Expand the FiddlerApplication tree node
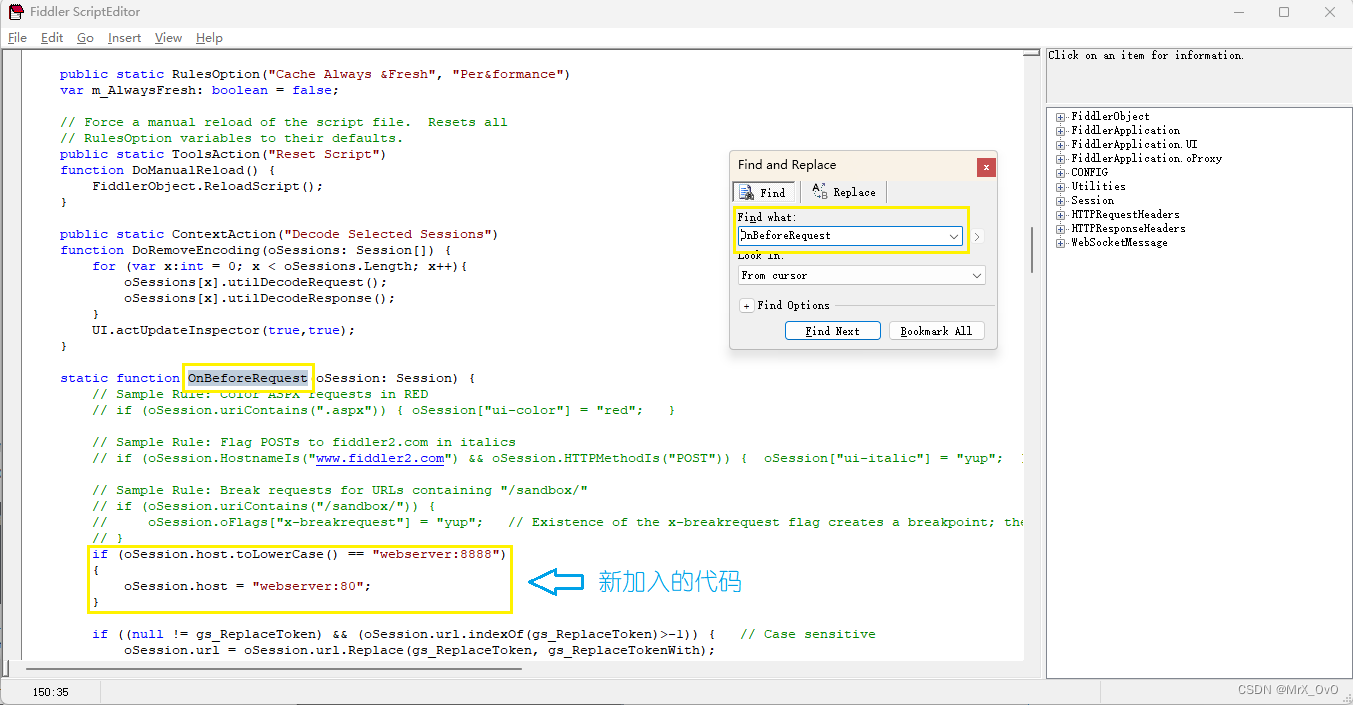 pos(1061,131)
